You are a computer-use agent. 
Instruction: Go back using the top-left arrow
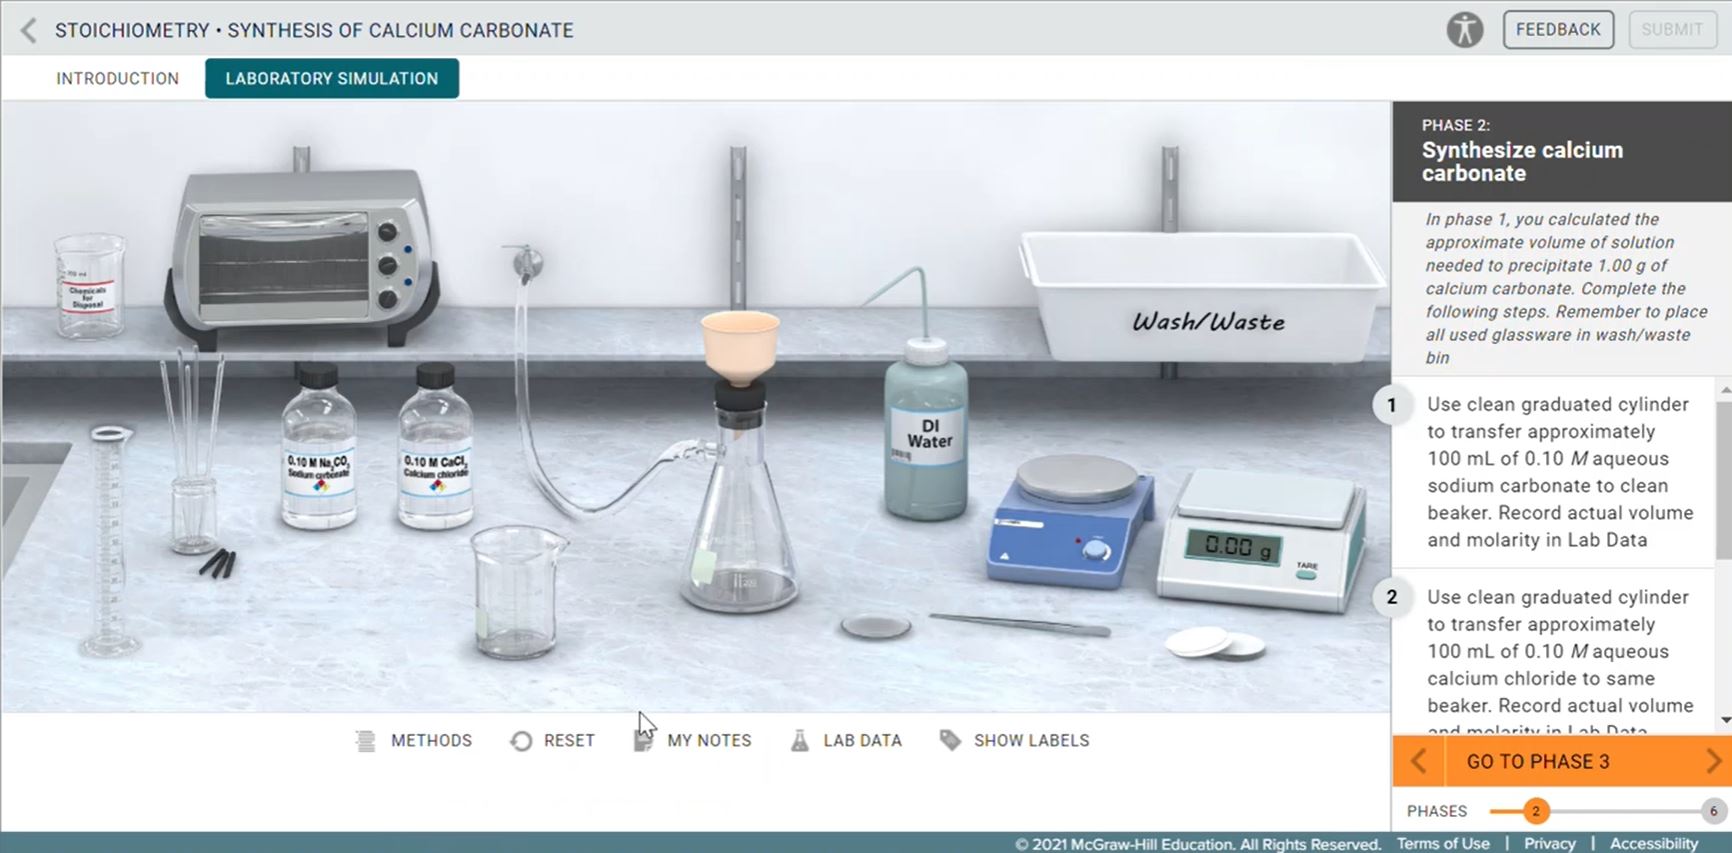tap(29, 31)
